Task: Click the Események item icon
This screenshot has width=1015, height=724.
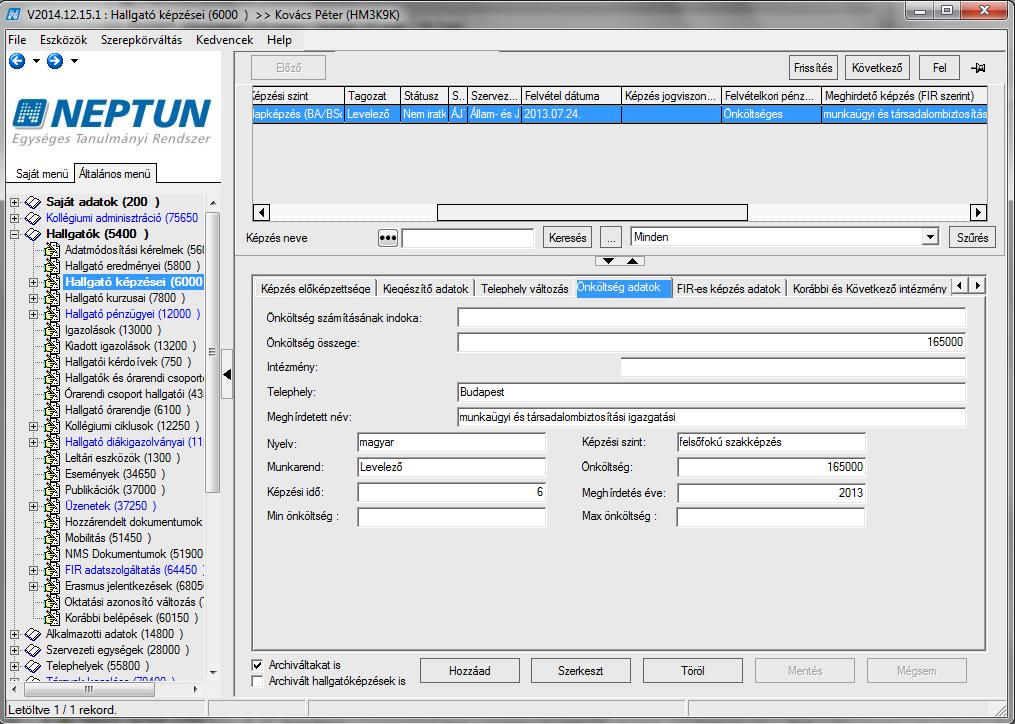Action: click(x=52, y=474)
